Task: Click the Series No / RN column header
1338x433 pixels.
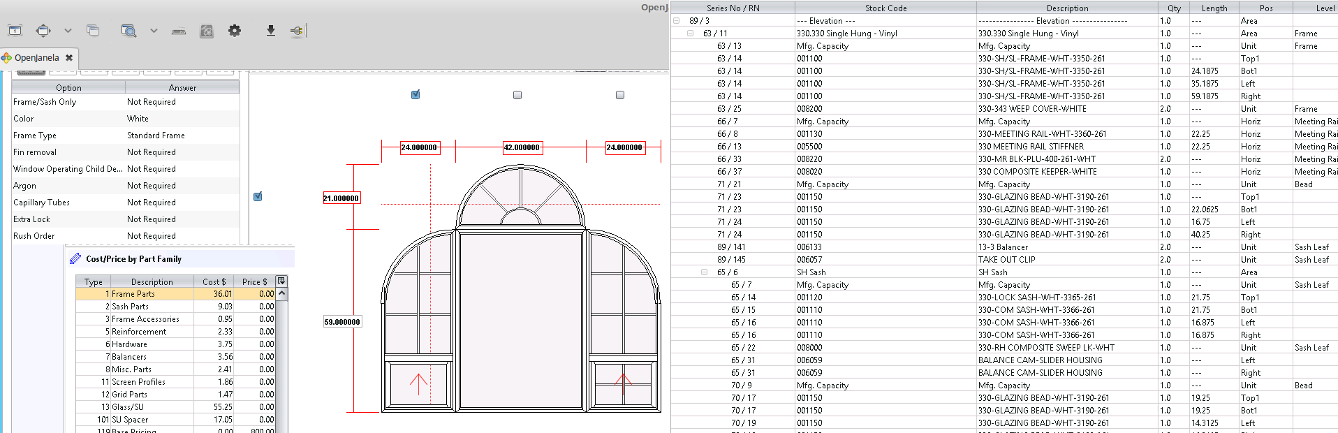Action: pyautogui.click(x=731, y=7)
